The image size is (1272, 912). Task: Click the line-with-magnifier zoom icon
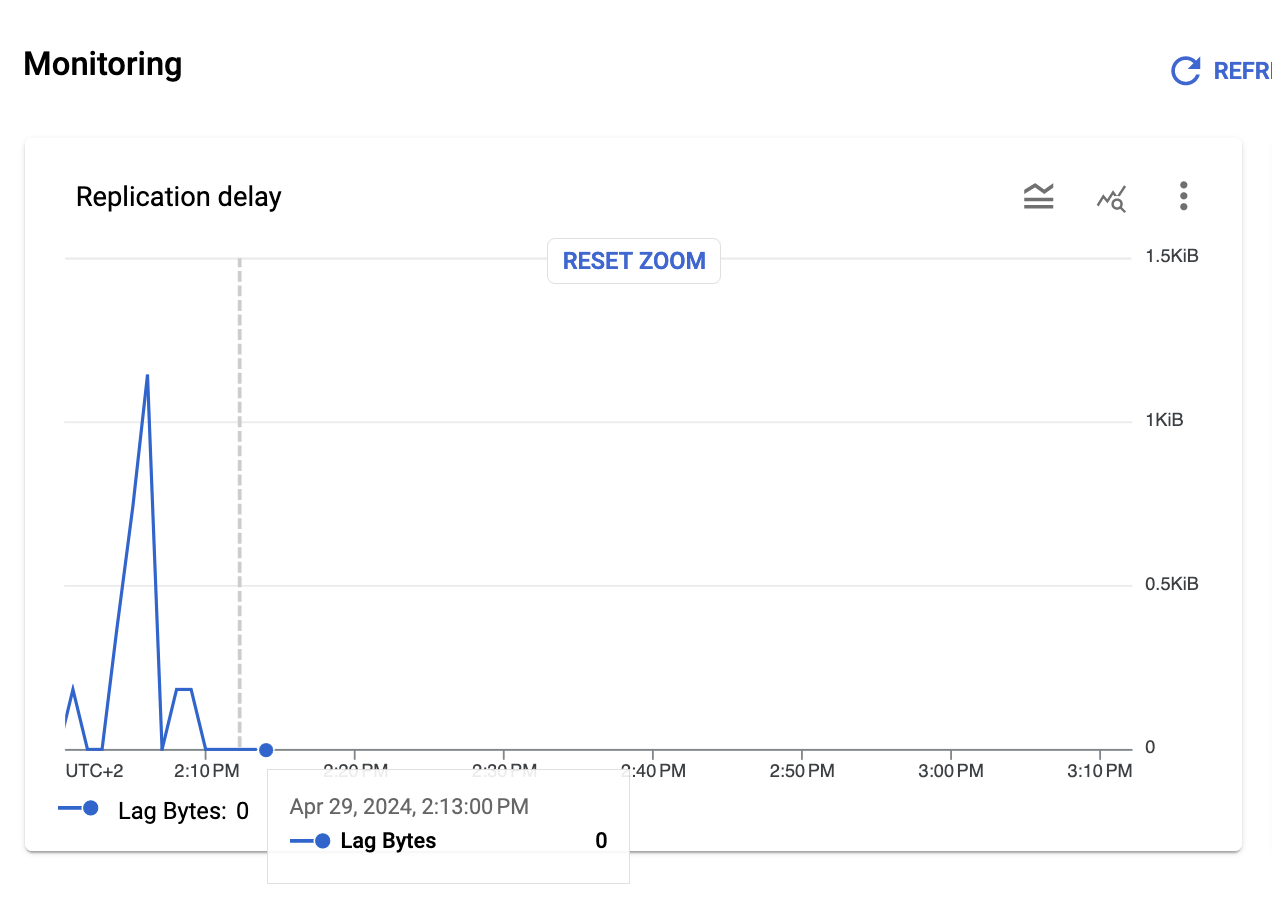[1111, 197]
